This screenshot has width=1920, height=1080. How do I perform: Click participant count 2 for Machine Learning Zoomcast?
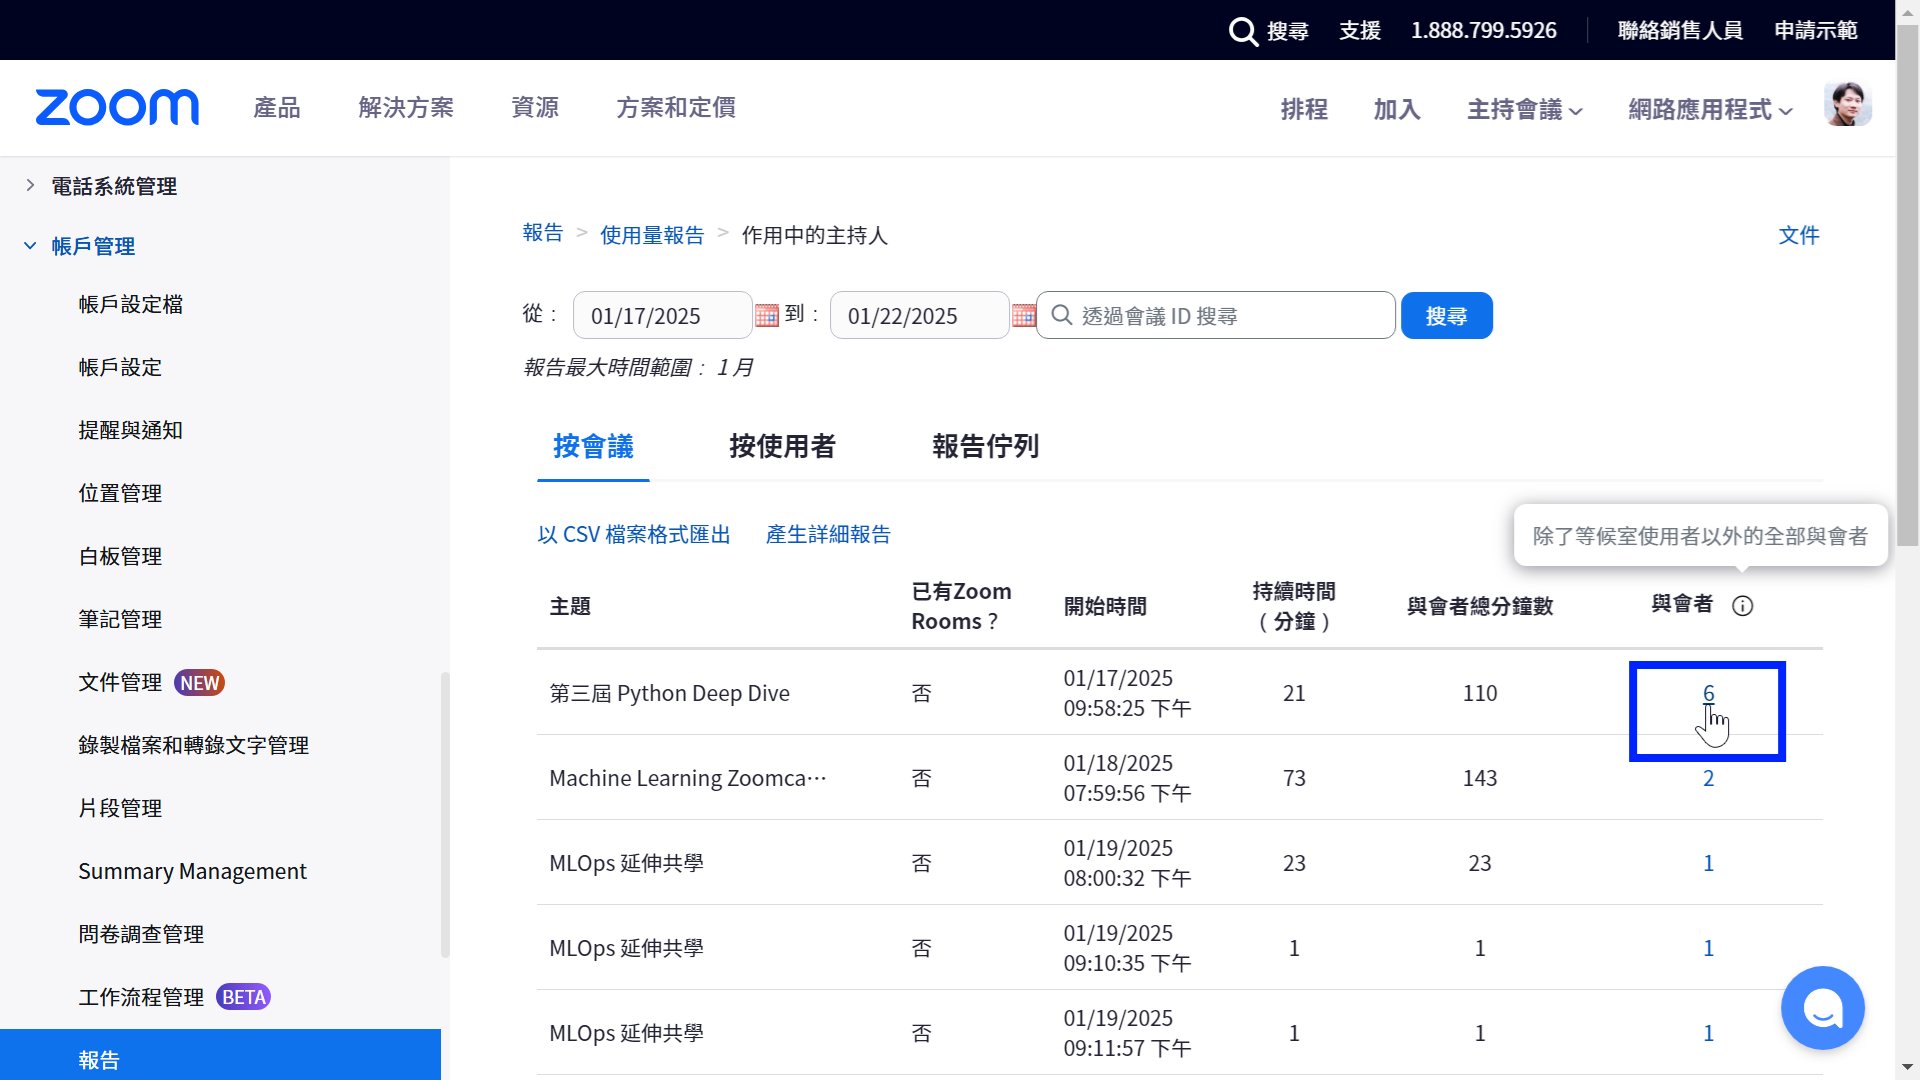pos(1708,778)
